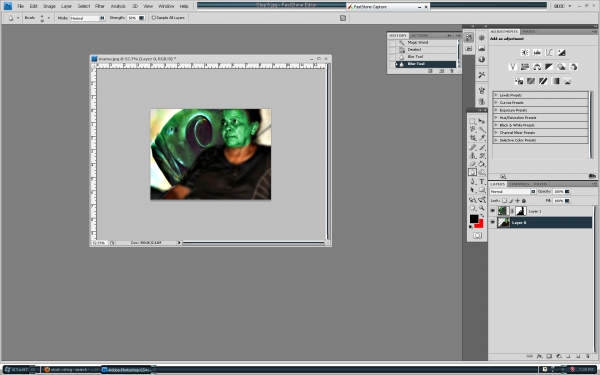
Task: Select the Magic Wand tool in toolbox
Action: (x=482, y=129)
